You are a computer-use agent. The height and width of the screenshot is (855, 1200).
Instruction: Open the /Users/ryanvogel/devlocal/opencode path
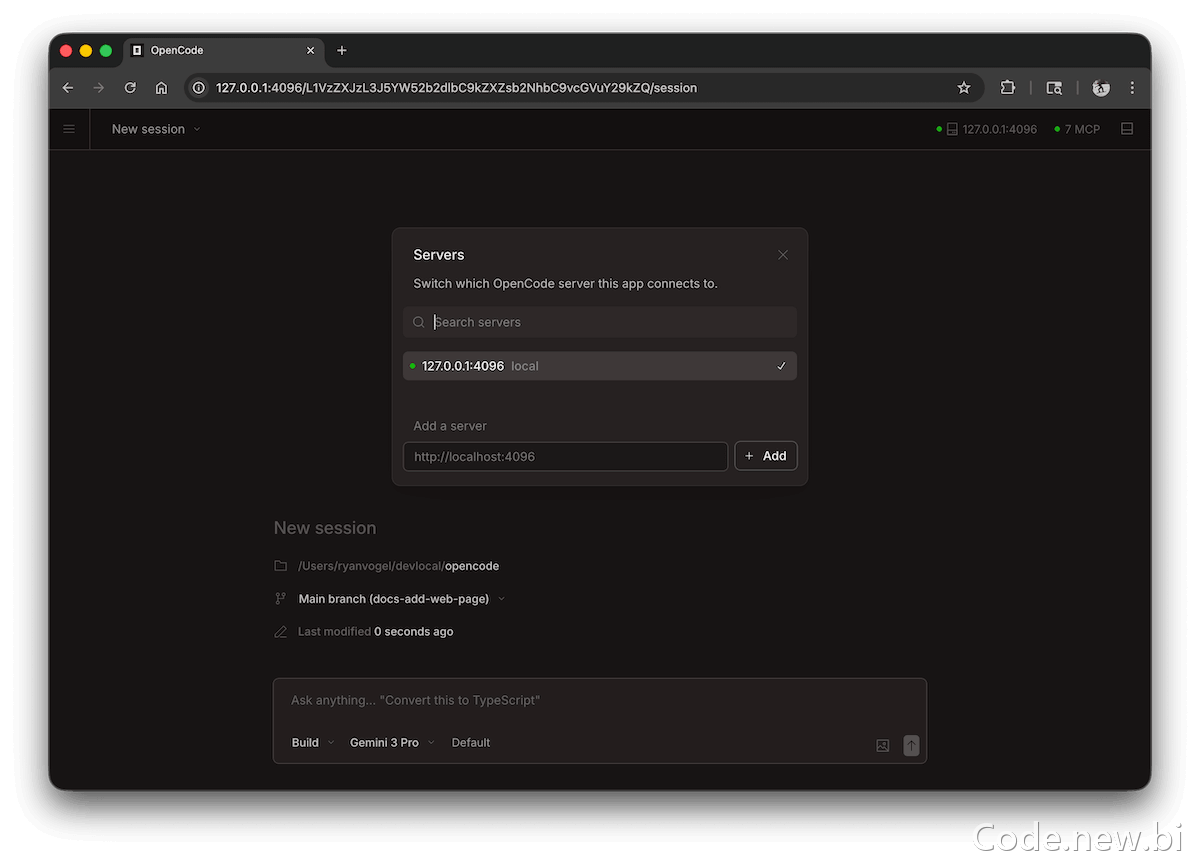(x=398, y=566)
